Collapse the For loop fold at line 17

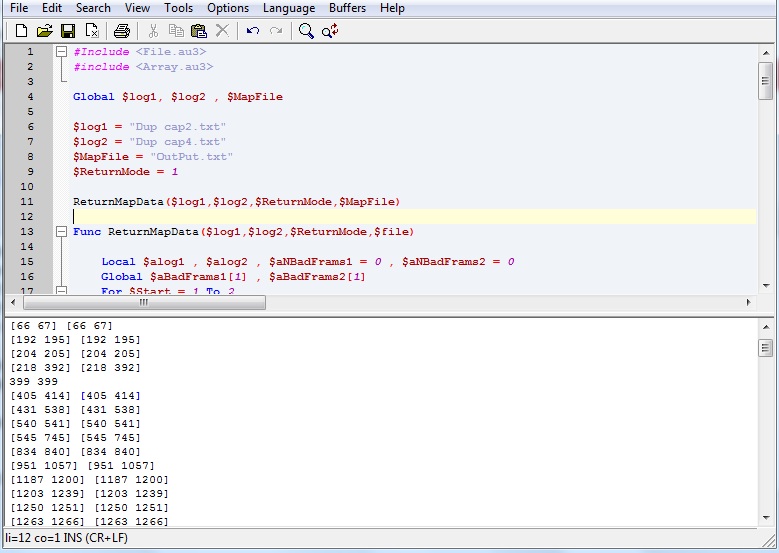coord(61,290)
